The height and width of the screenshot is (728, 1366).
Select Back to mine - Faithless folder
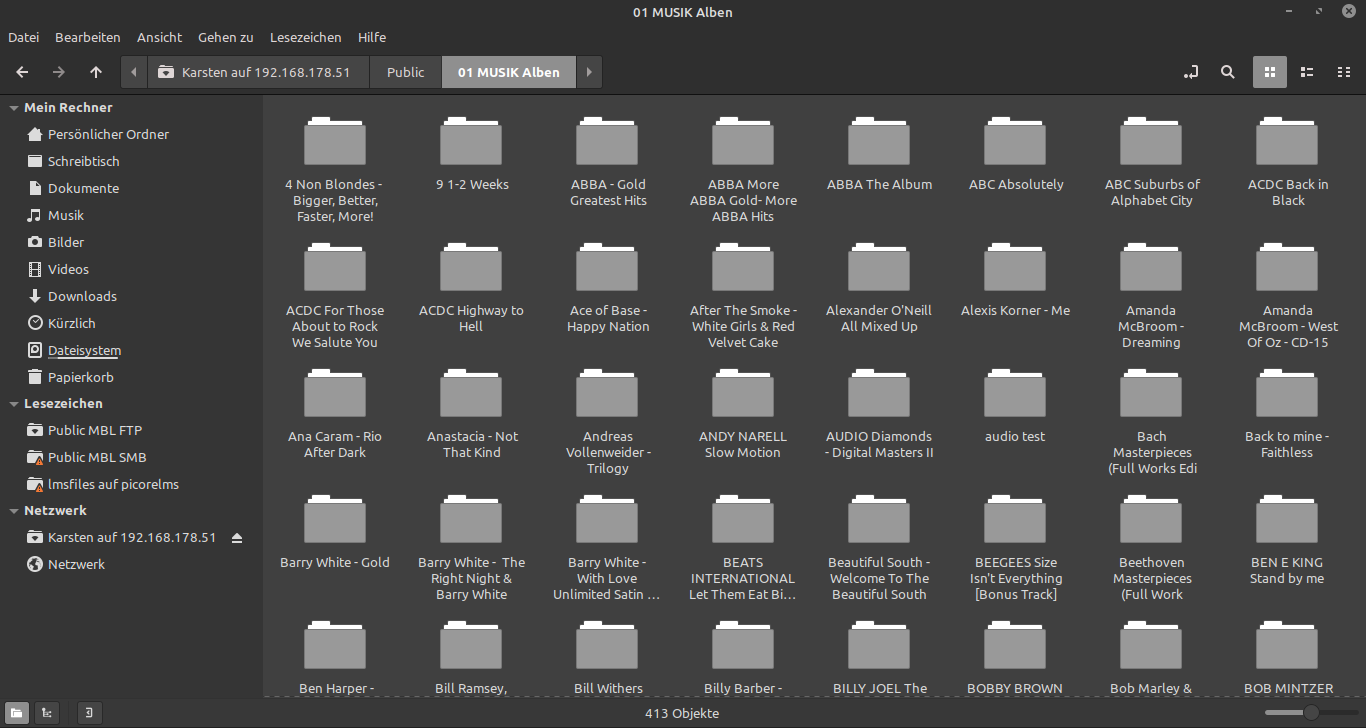[x=1288, y=414]
